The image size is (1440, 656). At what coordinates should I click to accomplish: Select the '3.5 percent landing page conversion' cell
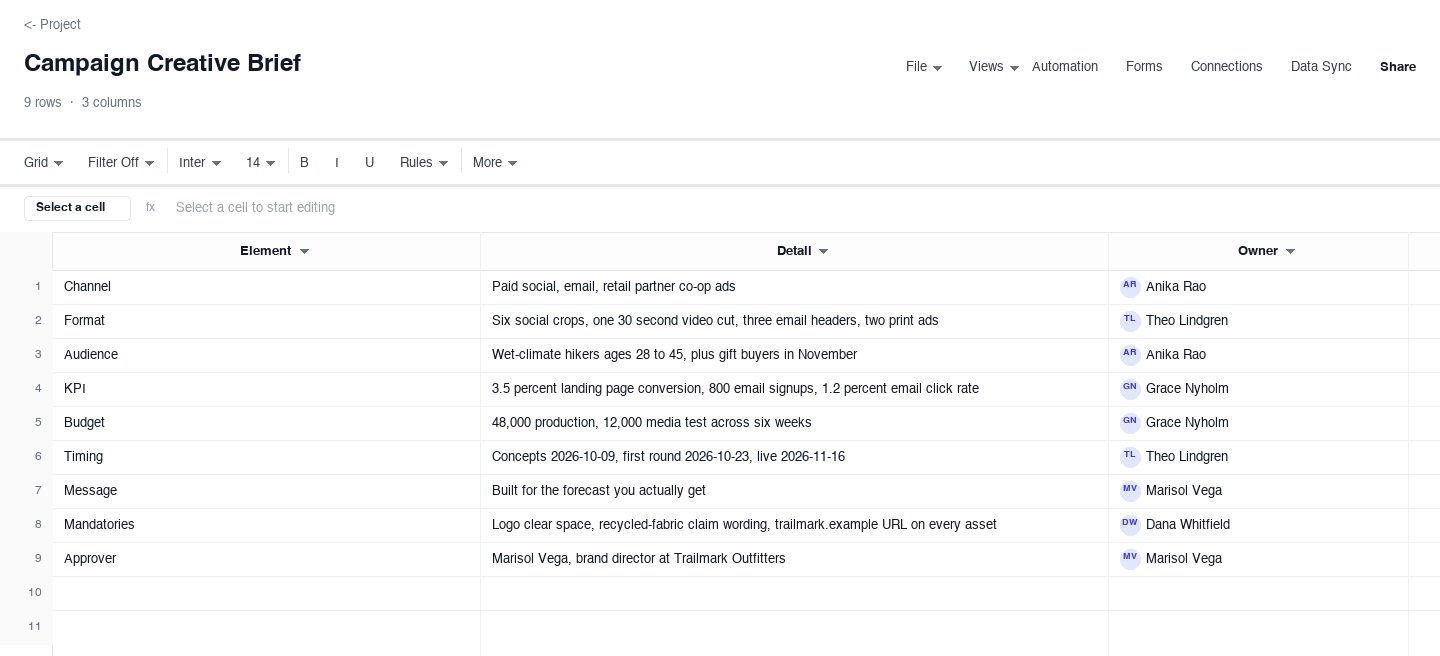coord(794,389)
